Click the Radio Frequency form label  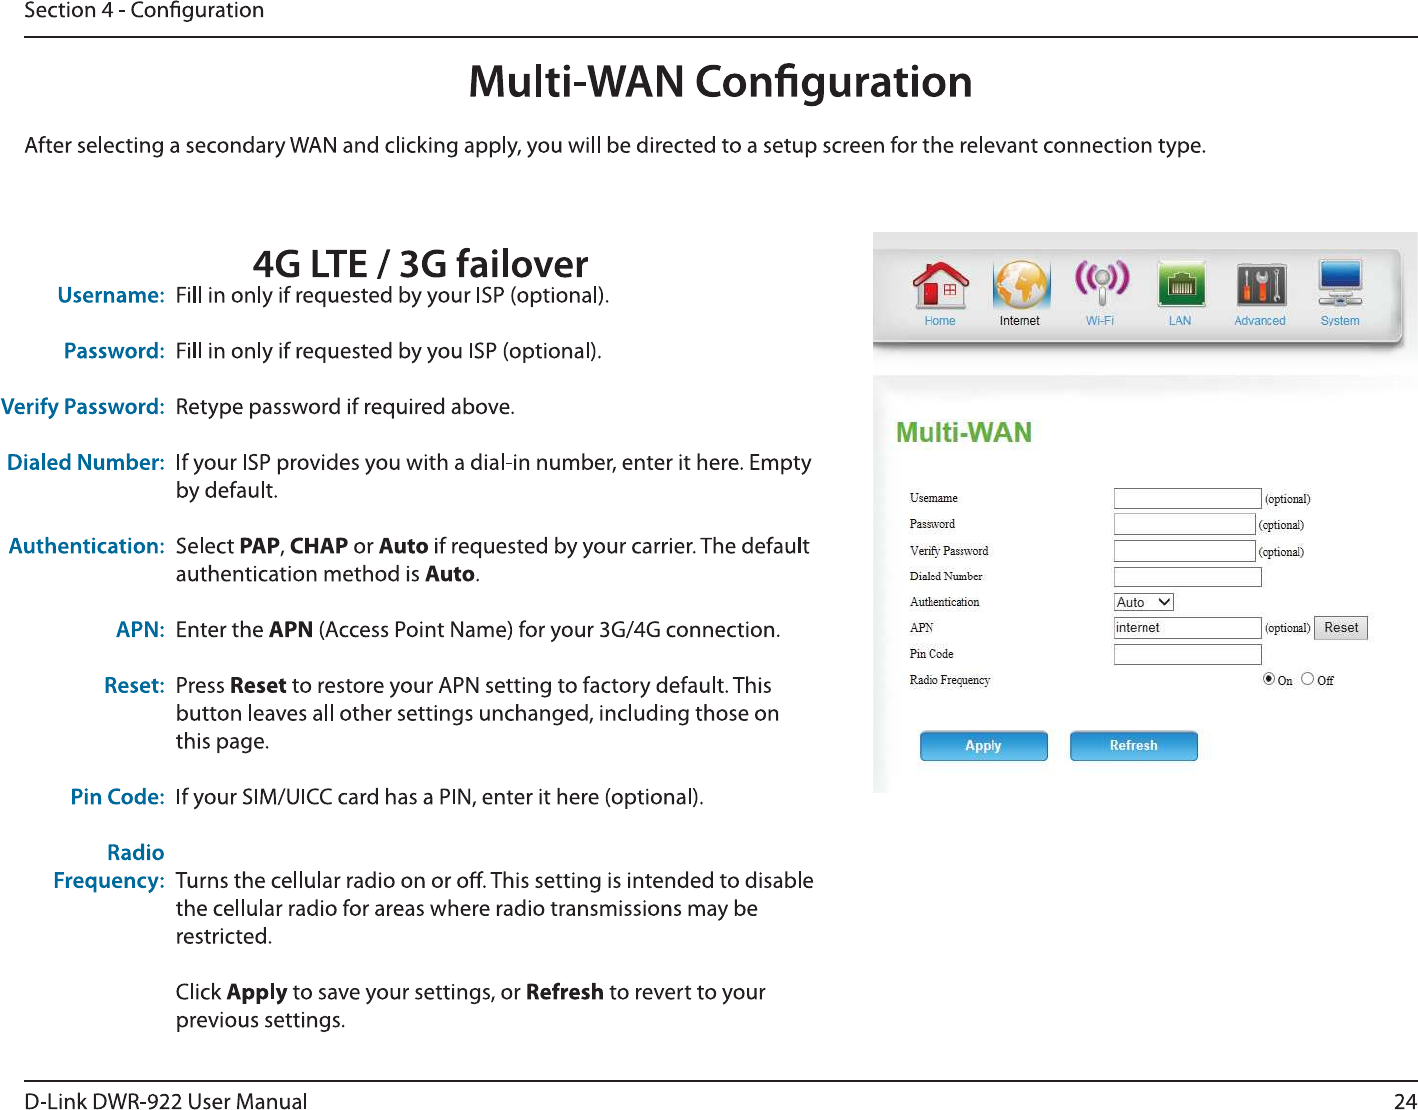pyautogui.click(x=950, y=680)
